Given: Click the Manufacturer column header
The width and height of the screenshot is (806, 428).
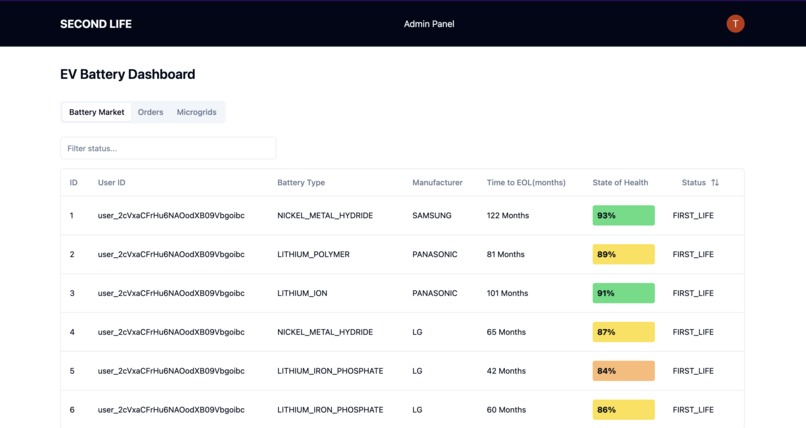Looking at the screenshot, I should coord(437,182).
